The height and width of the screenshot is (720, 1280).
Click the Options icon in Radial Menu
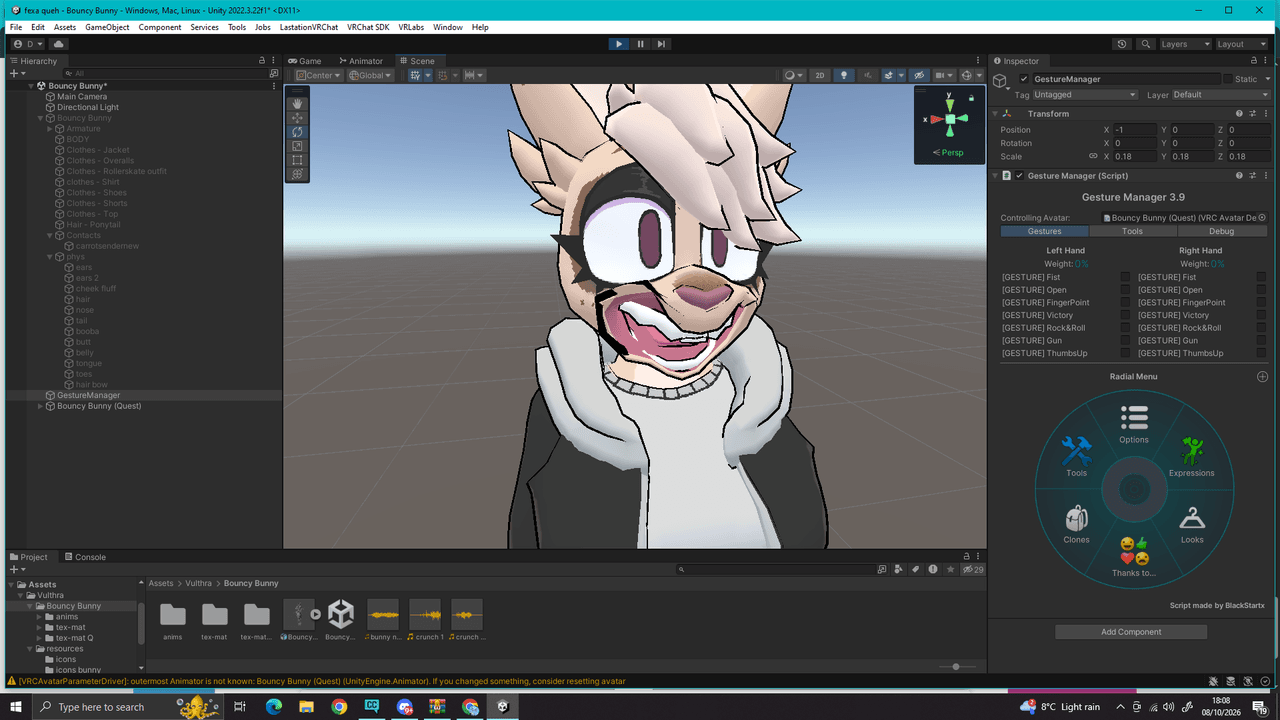[x=1134, y=417]
